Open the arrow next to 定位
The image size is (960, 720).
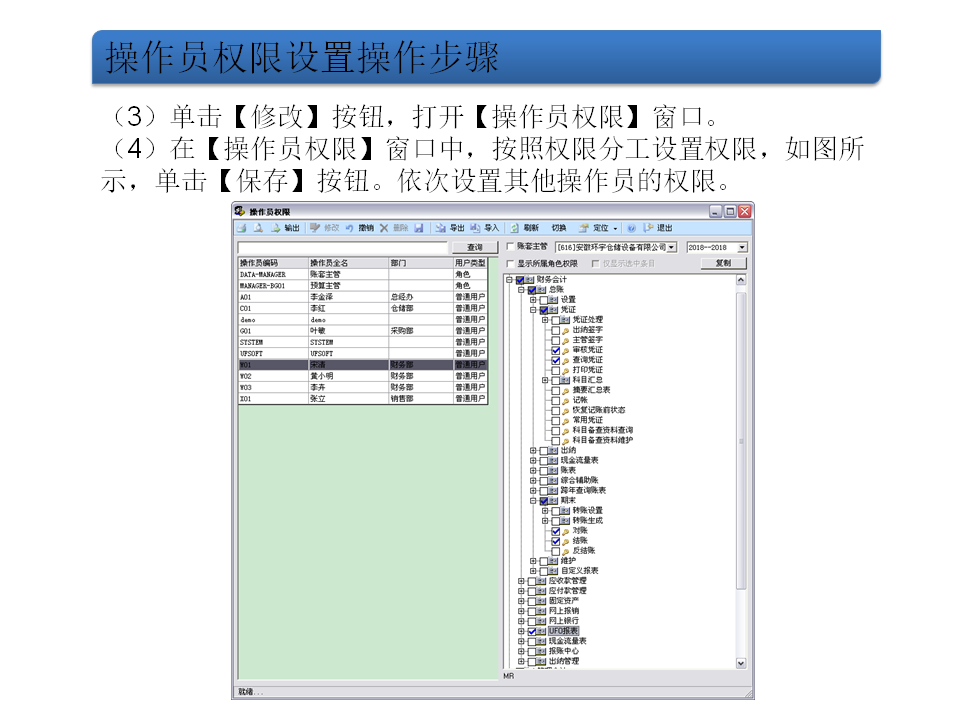(x=615, y=229)
